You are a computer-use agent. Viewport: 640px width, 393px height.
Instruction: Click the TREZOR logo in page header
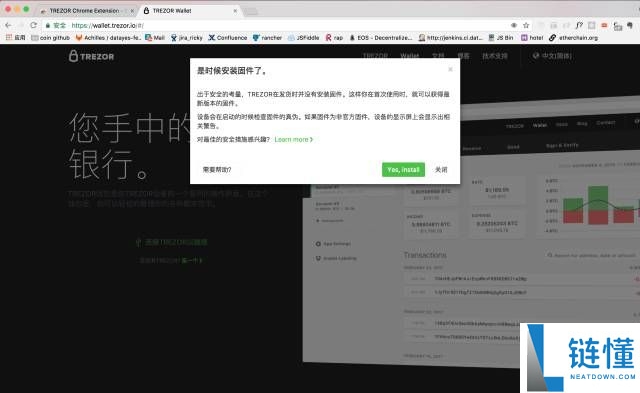tap(91, 56)
